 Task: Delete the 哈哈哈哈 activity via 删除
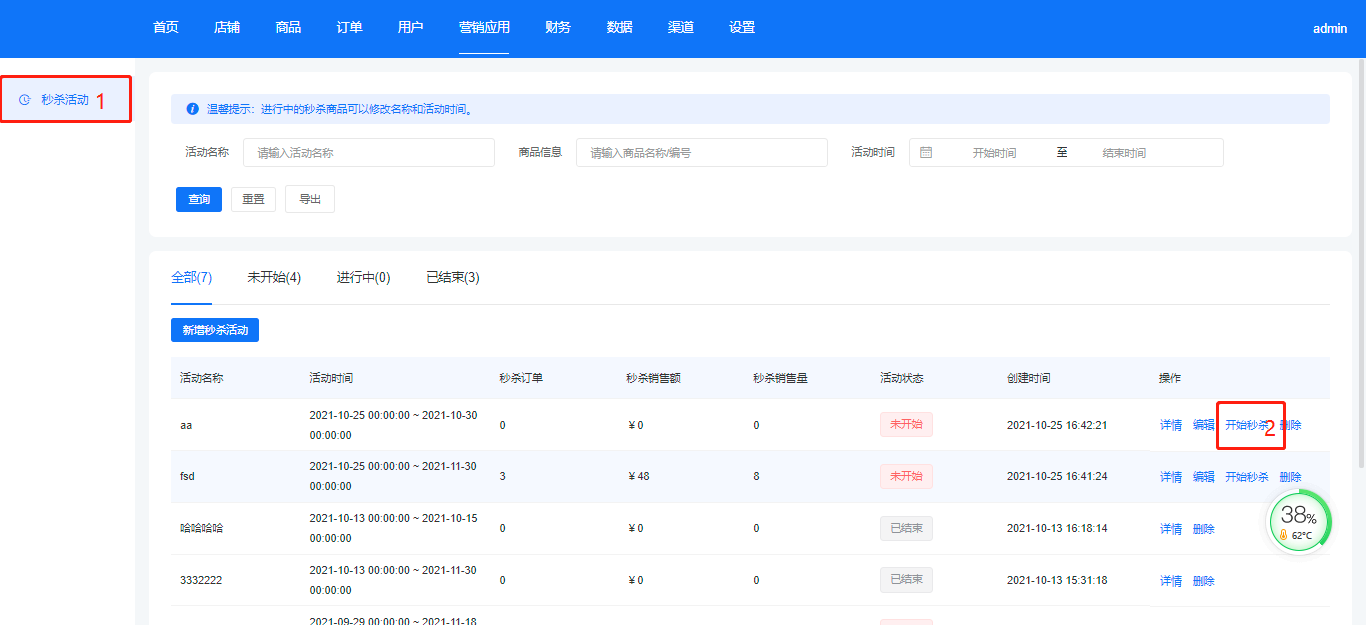[1204, 529]
